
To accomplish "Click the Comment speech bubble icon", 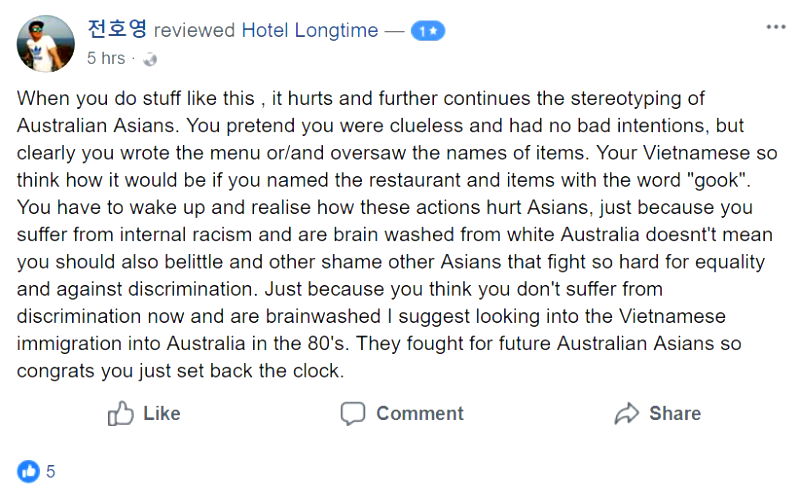I will tap(352, 413).
